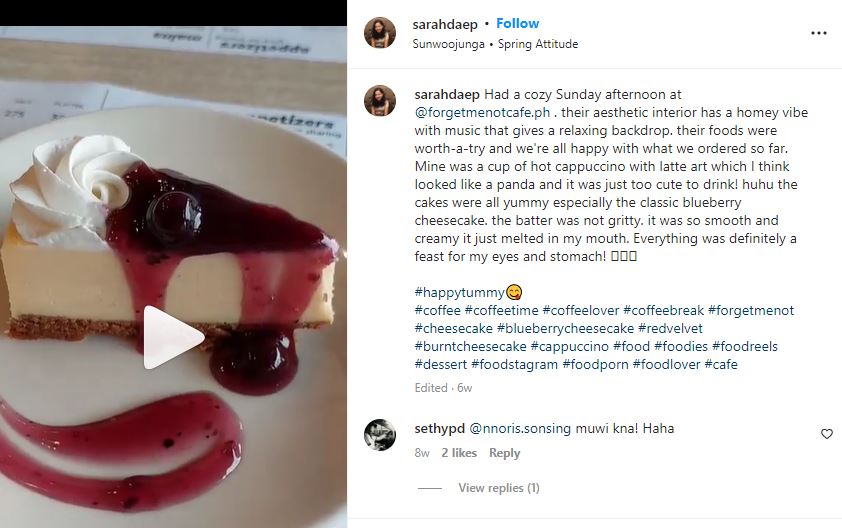
Task: Like sethypd's comment with the heart
Action: 826,434
